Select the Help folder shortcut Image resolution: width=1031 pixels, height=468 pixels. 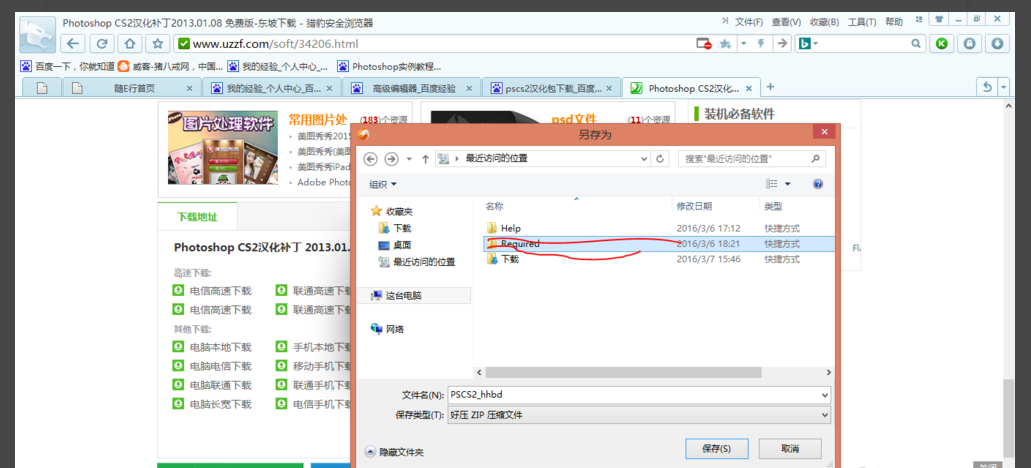[x=659, y=228]
